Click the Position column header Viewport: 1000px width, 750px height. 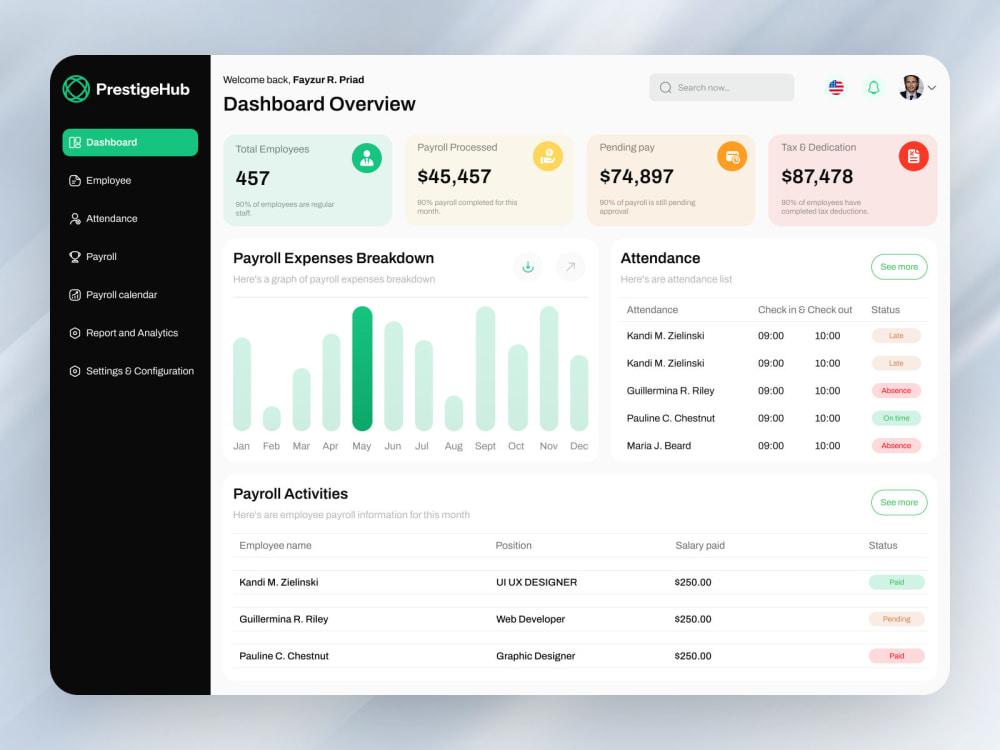click(x=513, y=545)
